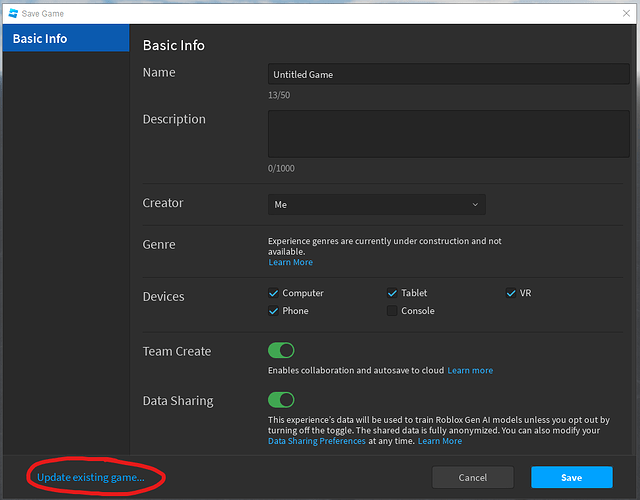Focus the Description text box

tap(448, 133)
